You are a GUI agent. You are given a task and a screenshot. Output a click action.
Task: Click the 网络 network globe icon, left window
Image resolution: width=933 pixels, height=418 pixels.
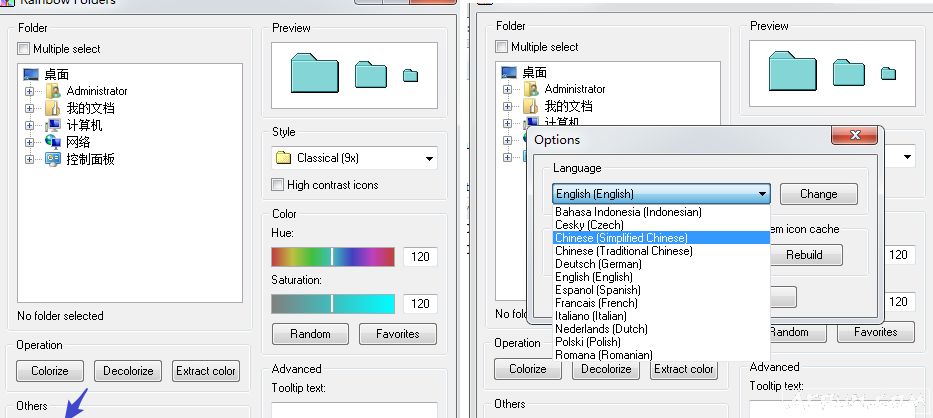53,142
